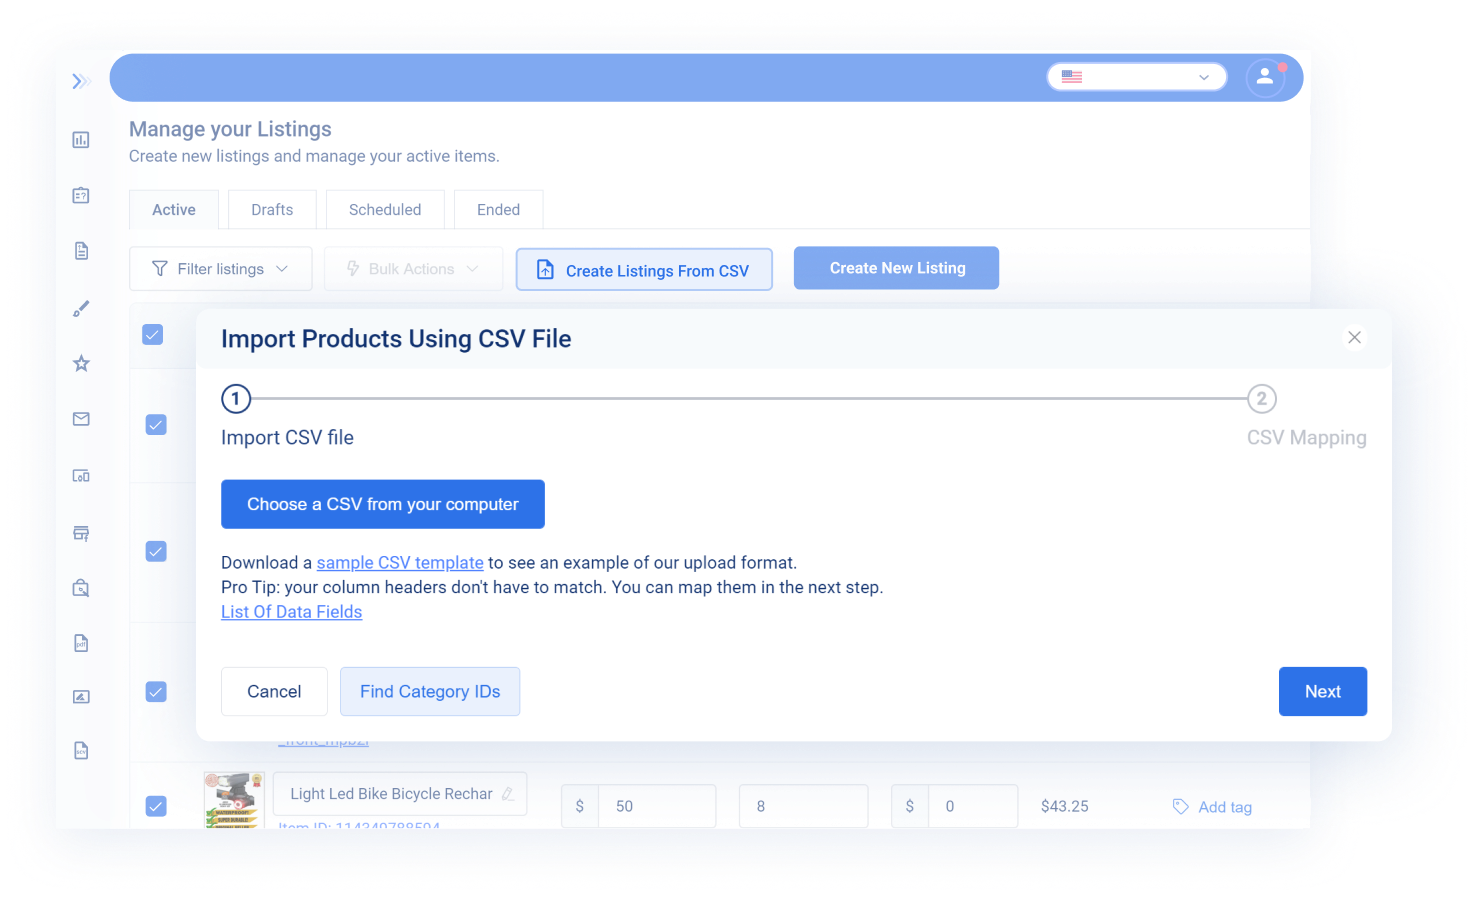Click the product search magnifier sidebar icon
The image size is (1474, 897).
click(x=81, y=588)
